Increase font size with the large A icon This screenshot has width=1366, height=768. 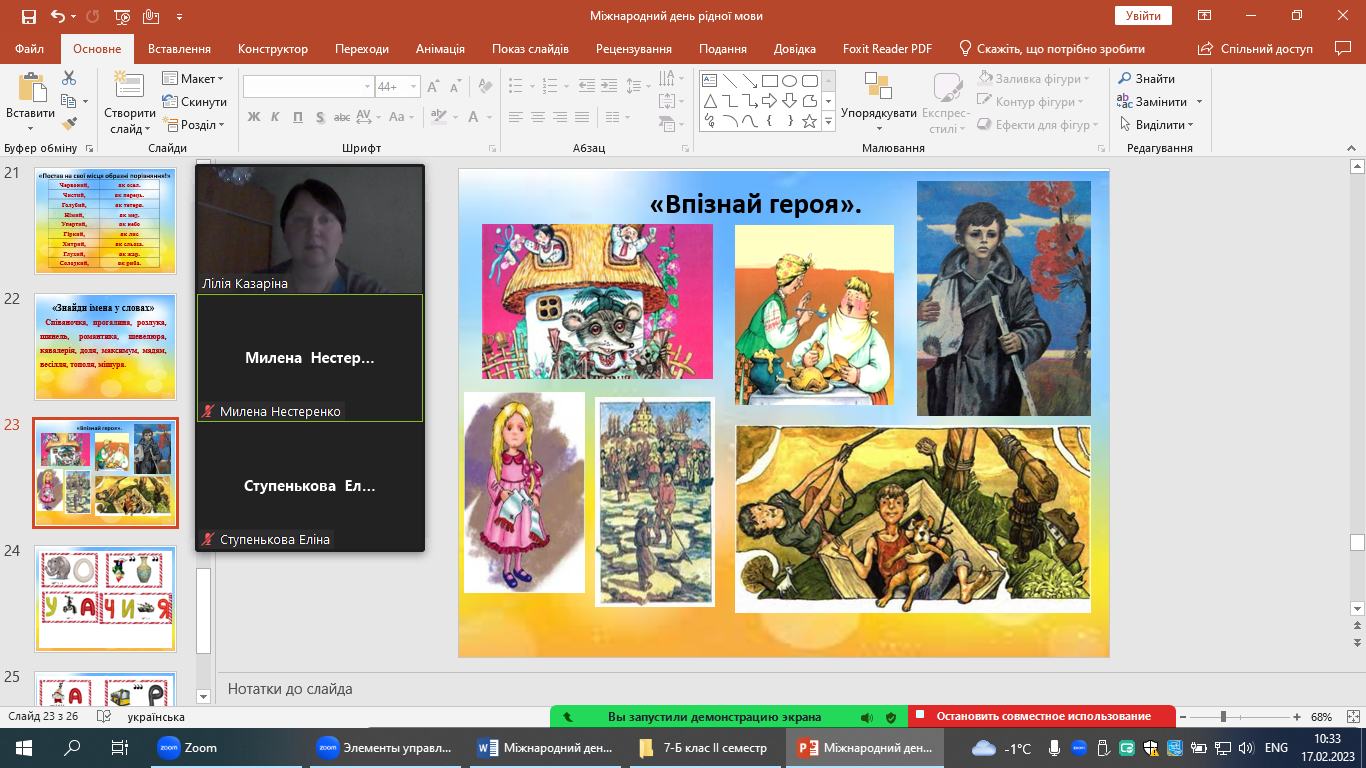click(434, 87)
